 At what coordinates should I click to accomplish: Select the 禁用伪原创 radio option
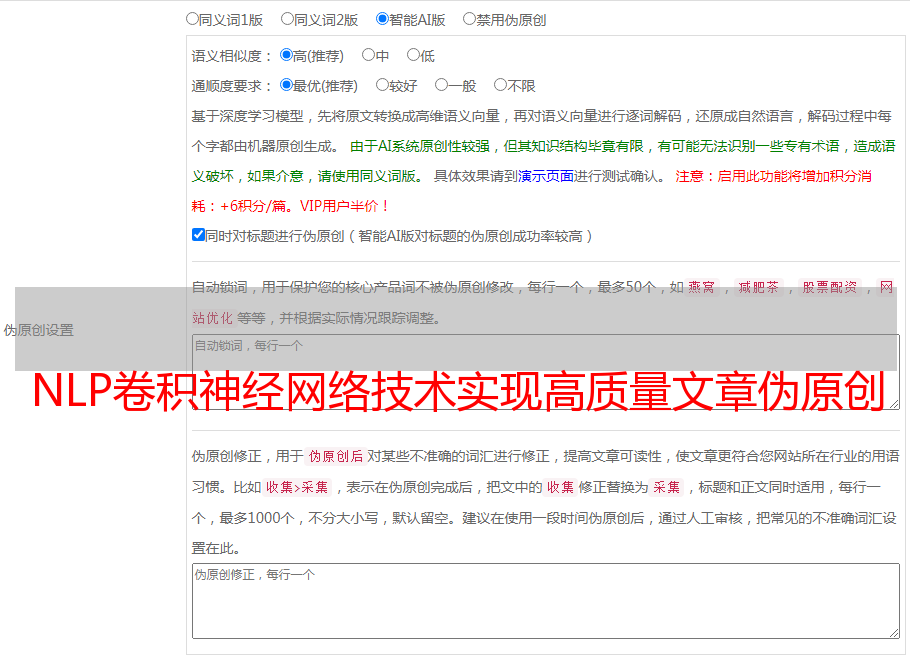coord(469,19)
